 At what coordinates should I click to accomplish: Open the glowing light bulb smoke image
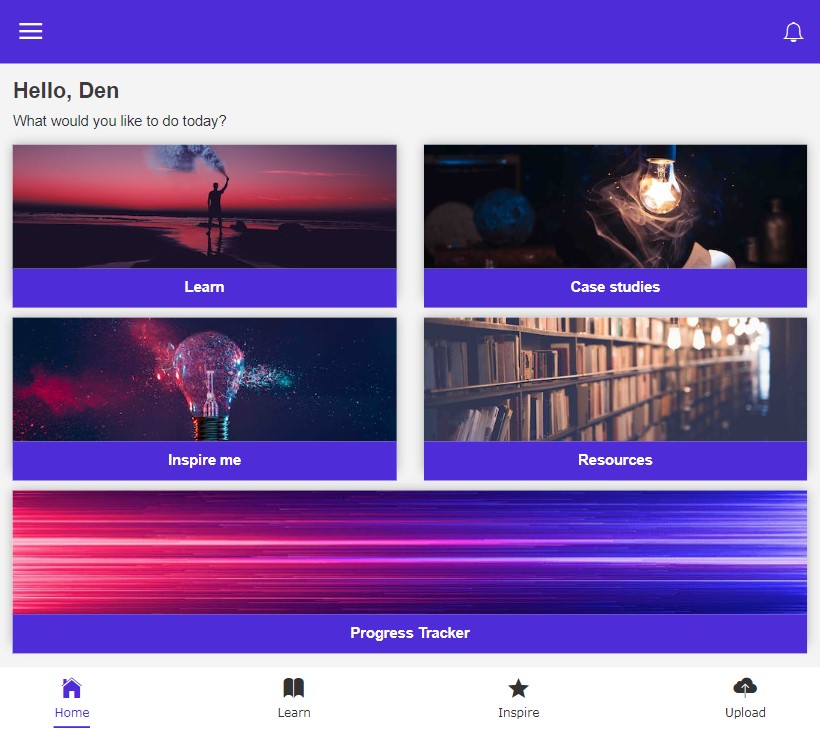615,206
